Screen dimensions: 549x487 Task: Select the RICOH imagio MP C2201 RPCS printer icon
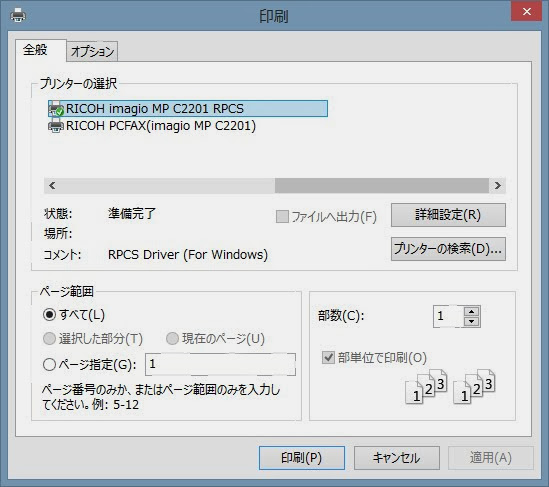[56, 109]
